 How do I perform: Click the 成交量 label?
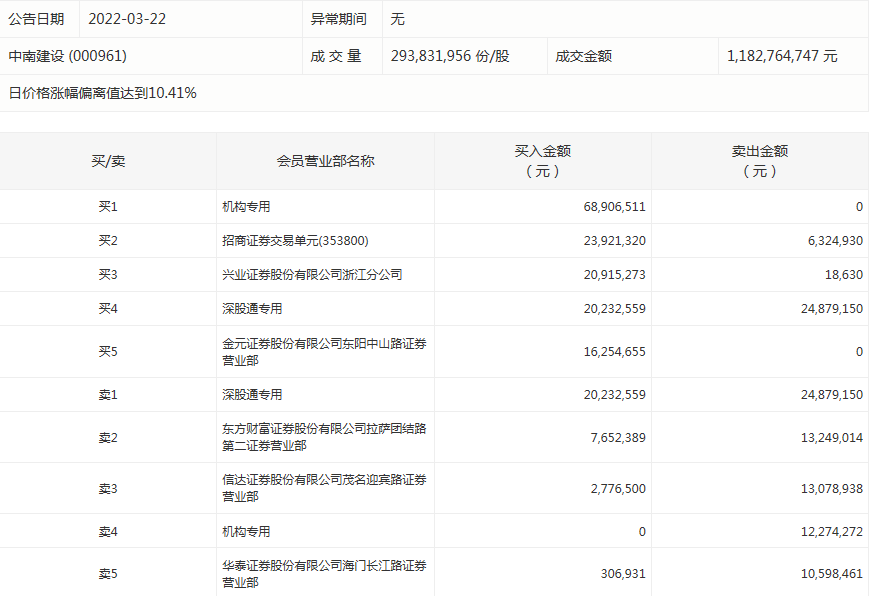click(x=336, y=56)
